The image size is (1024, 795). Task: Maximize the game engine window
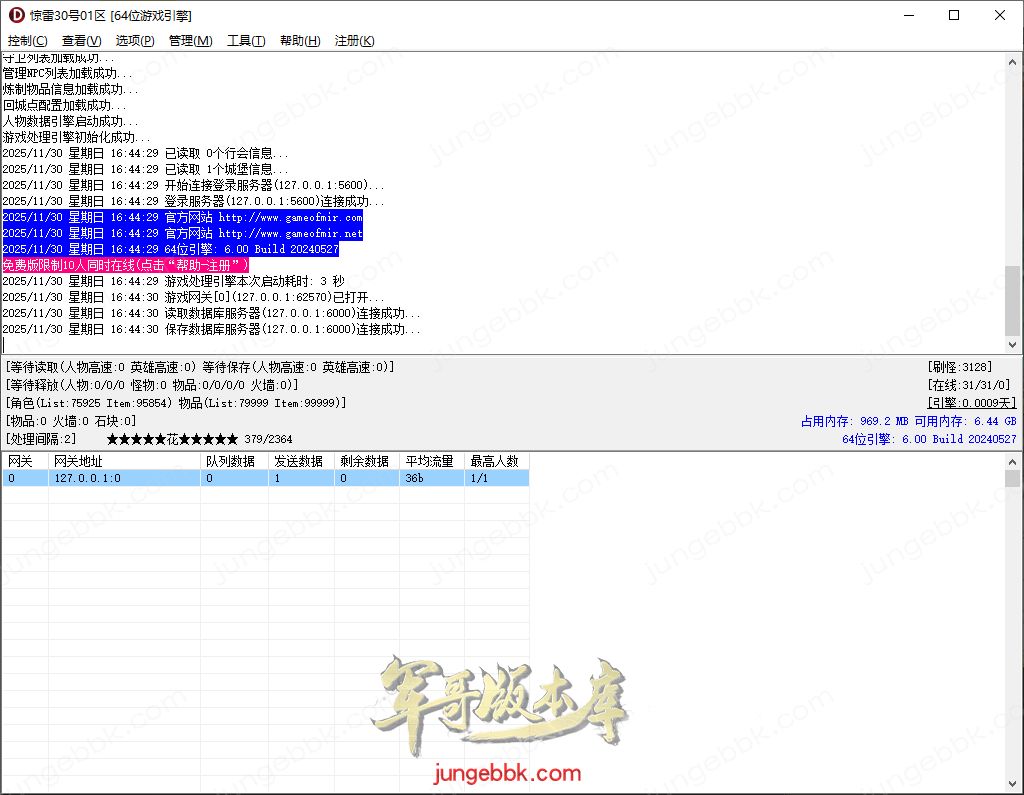[953, 16]
